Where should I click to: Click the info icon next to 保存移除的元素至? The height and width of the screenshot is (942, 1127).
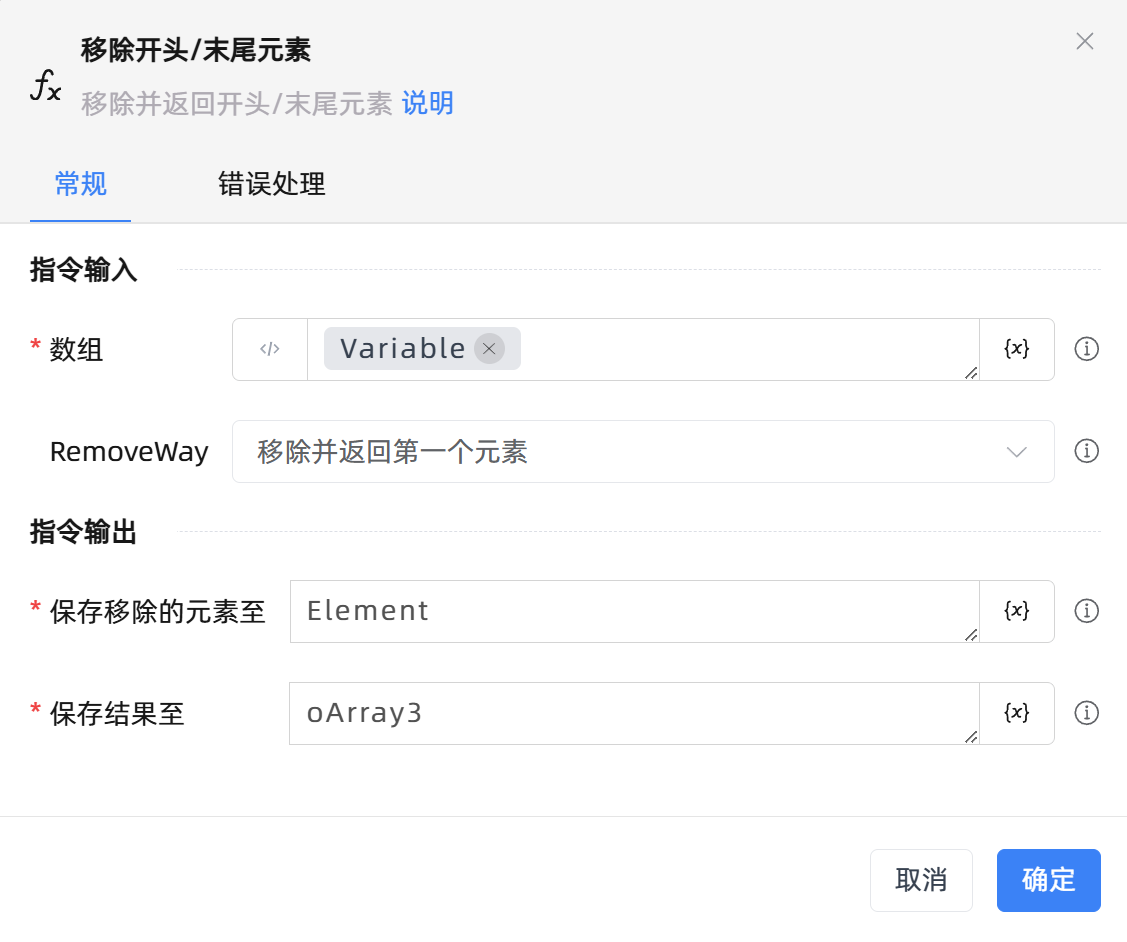(x=1086, y=611)
